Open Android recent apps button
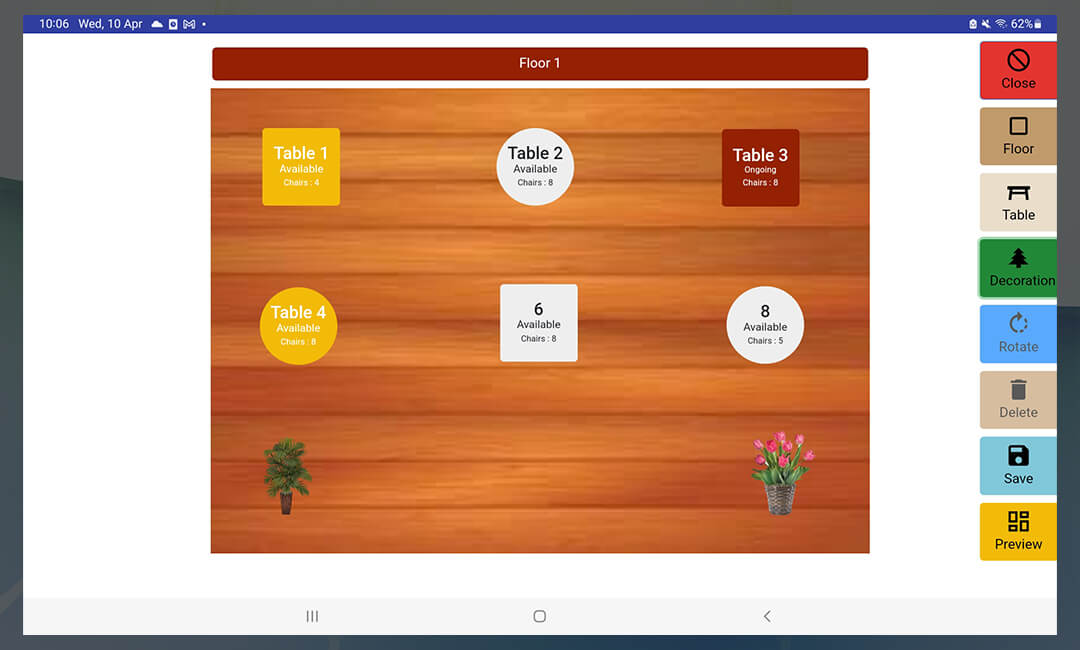Viewport: 1080px width, 650px height. click(312, 616)
